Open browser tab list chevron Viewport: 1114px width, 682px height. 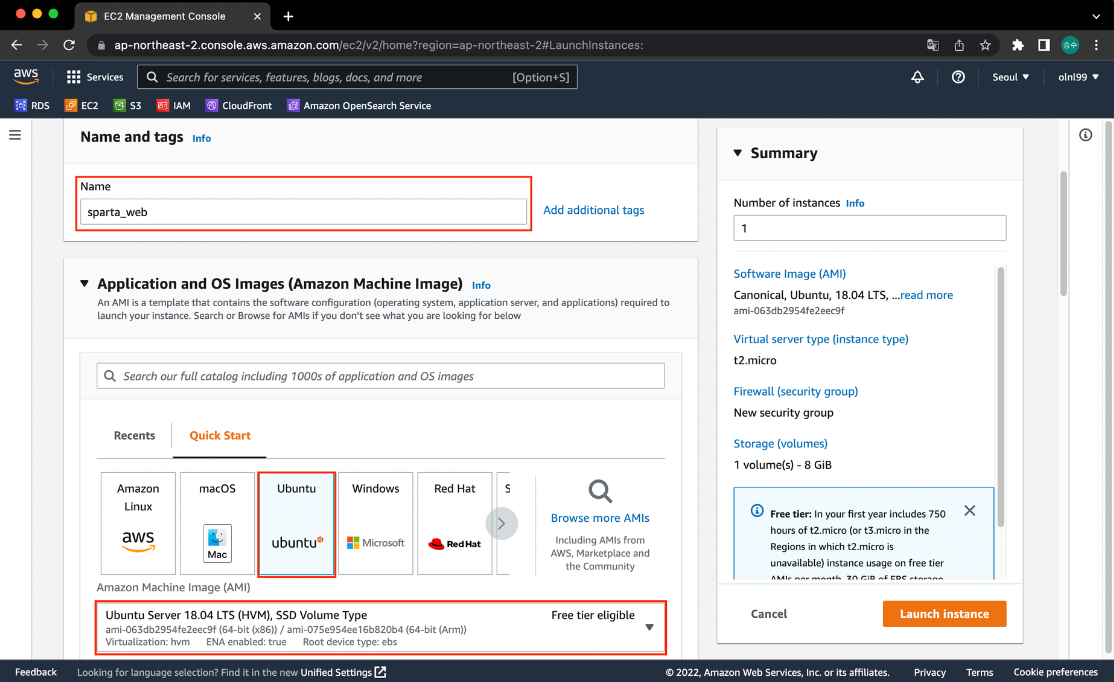1096,16
